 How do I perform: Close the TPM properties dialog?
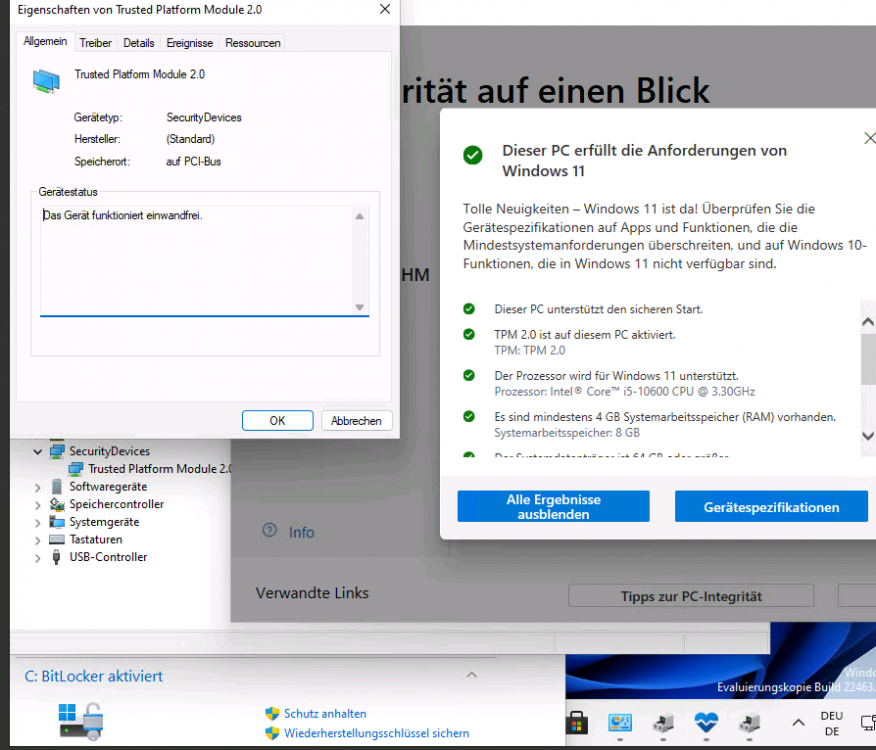[x=385, y=10]
